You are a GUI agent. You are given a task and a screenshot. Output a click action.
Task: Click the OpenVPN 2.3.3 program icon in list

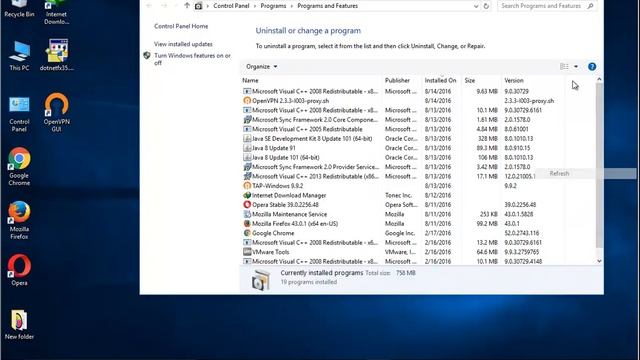click(x=247, y=100)
